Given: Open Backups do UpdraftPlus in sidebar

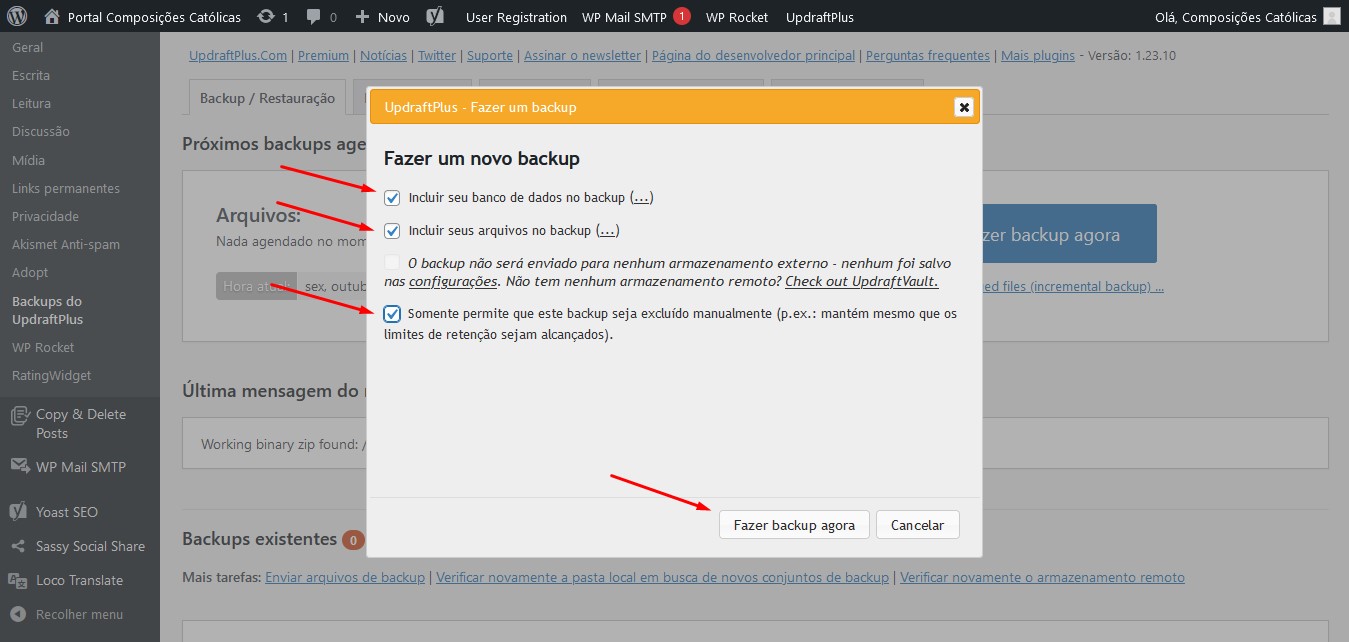Looking at the screenshot, I should (48, 310).
